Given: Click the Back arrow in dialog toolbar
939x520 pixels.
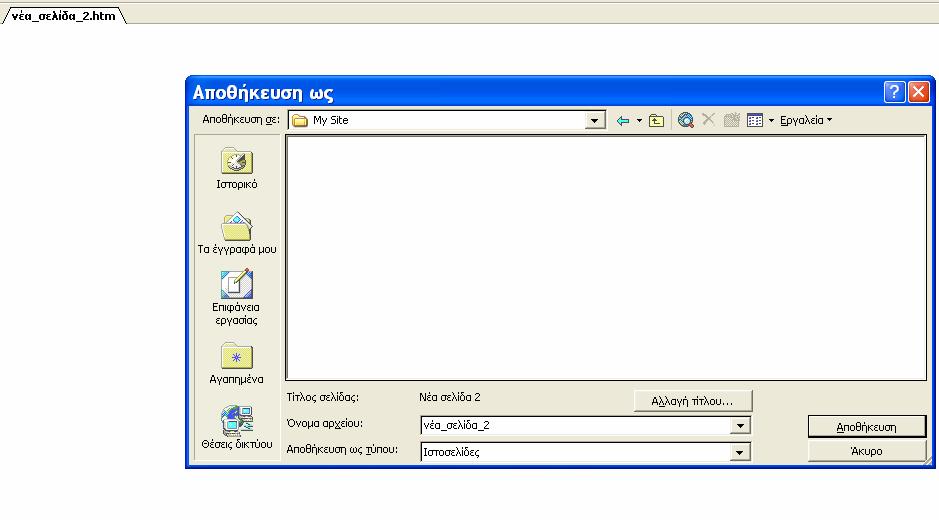Looking at the screenshot, I should point(623,120).
